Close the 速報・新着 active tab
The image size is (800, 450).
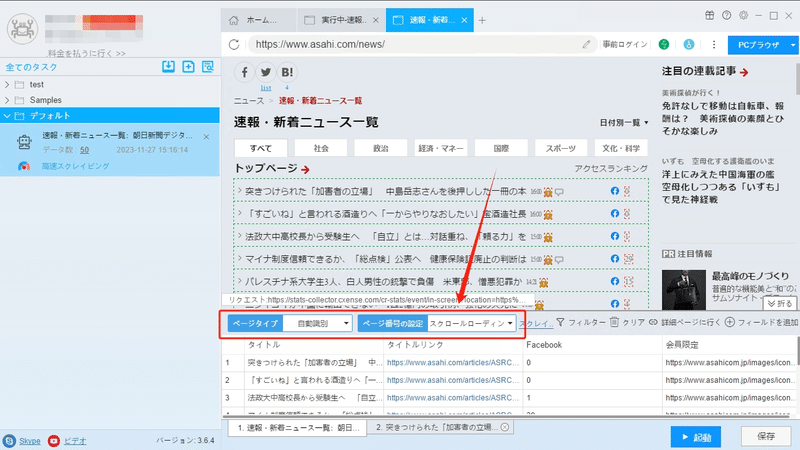pos(464,20)
